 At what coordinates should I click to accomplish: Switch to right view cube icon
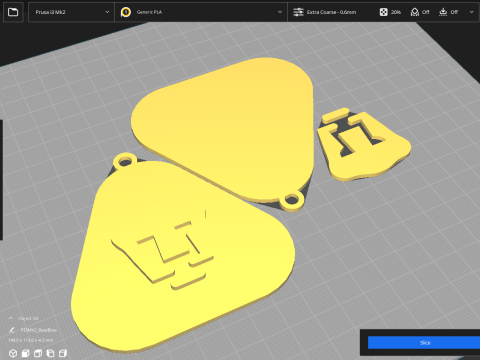[63, 353]
